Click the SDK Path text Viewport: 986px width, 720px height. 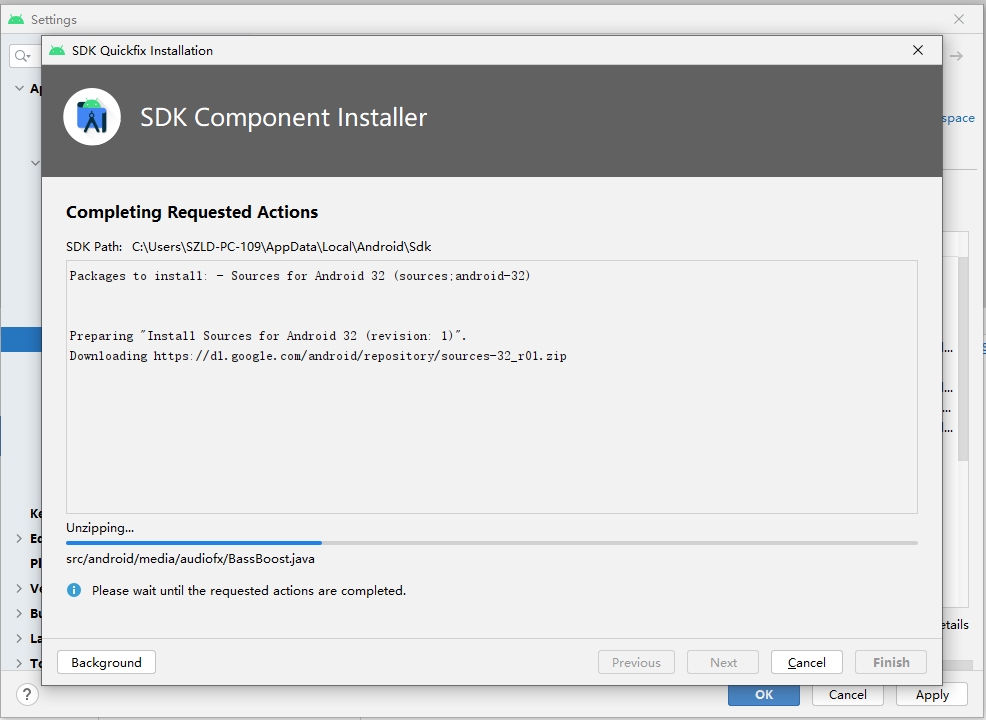pyautogui.click(x=248, y=246)
